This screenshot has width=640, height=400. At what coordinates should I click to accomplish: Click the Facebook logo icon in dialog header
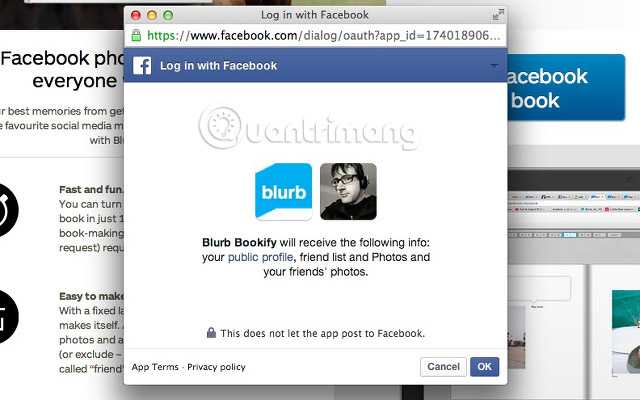click(142, 66)
